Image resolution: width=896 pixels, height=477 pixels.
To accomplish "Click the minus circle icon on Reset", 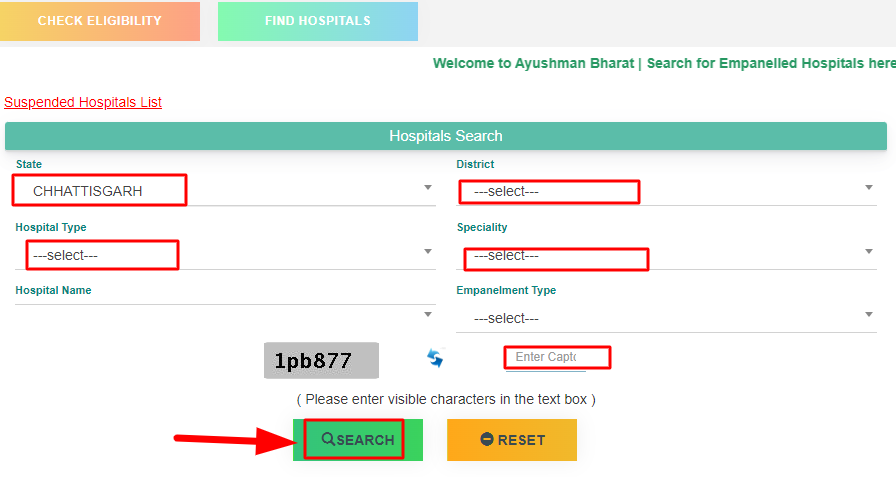I will tap(487, 439).
